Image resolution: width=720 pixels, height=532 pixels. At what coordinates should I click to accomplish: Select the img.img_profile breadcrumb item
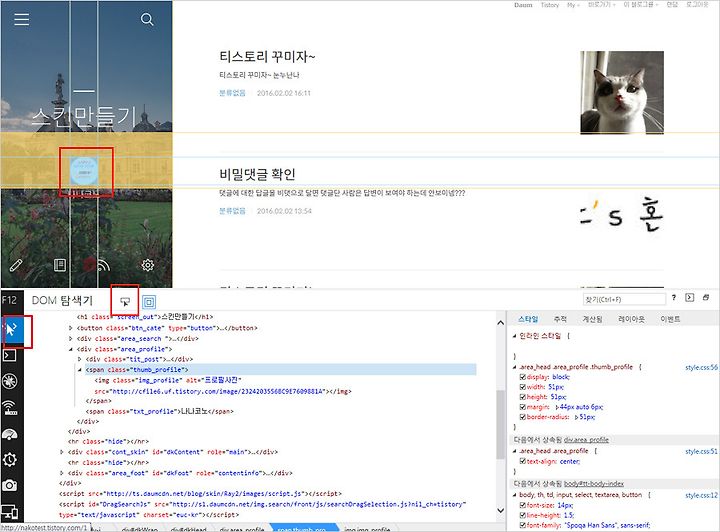(367, 529)
